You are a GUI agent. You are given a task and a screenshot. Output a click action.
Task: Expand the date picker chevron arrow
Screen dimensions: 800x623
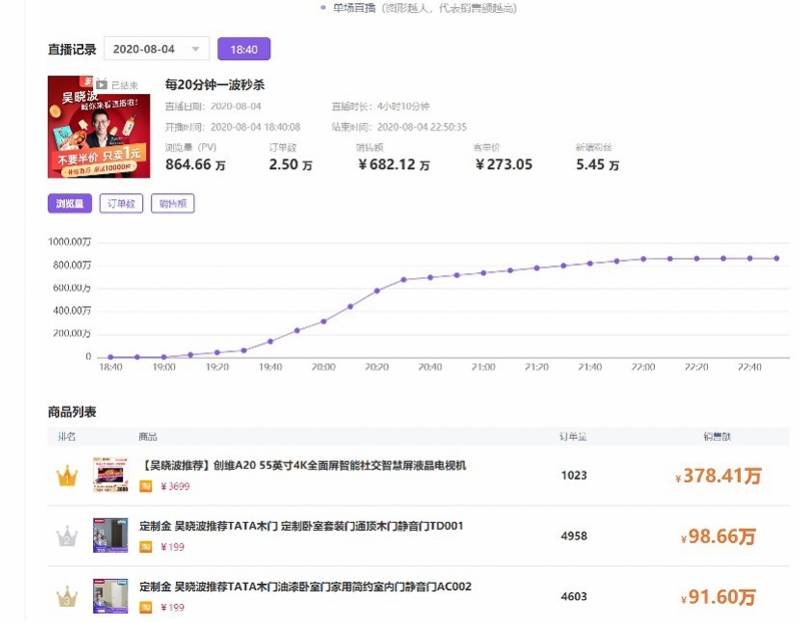point(198,47)
